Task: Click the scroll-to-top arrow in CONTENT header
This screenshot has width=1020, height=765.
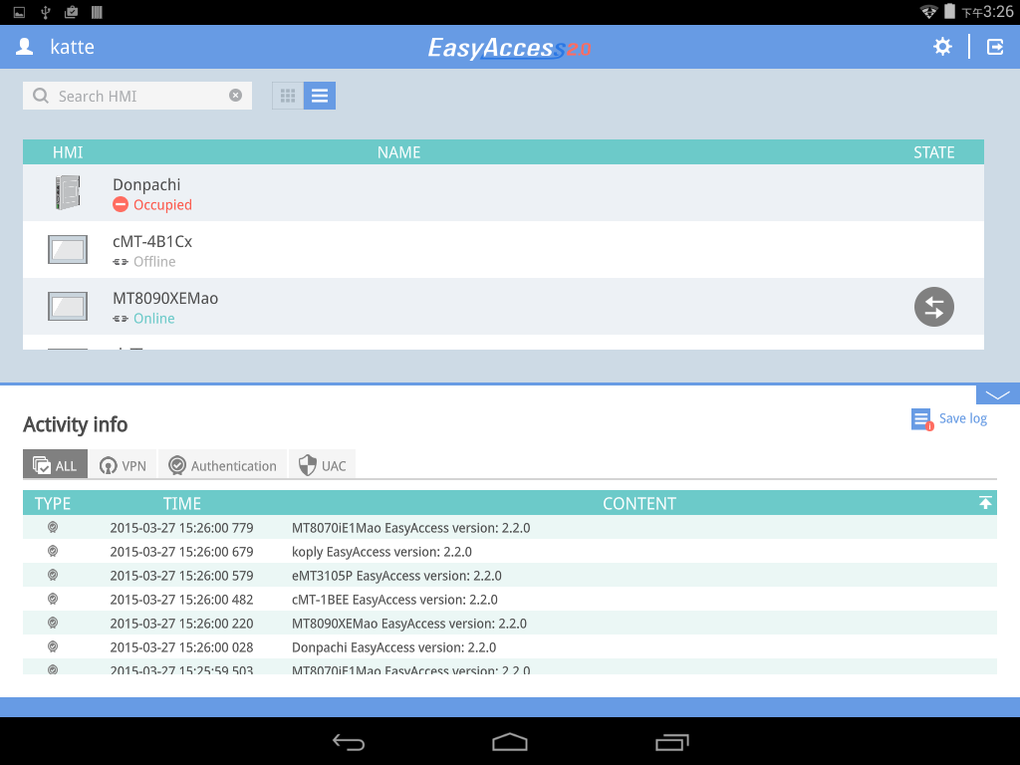Action: [x=985, y=502]
